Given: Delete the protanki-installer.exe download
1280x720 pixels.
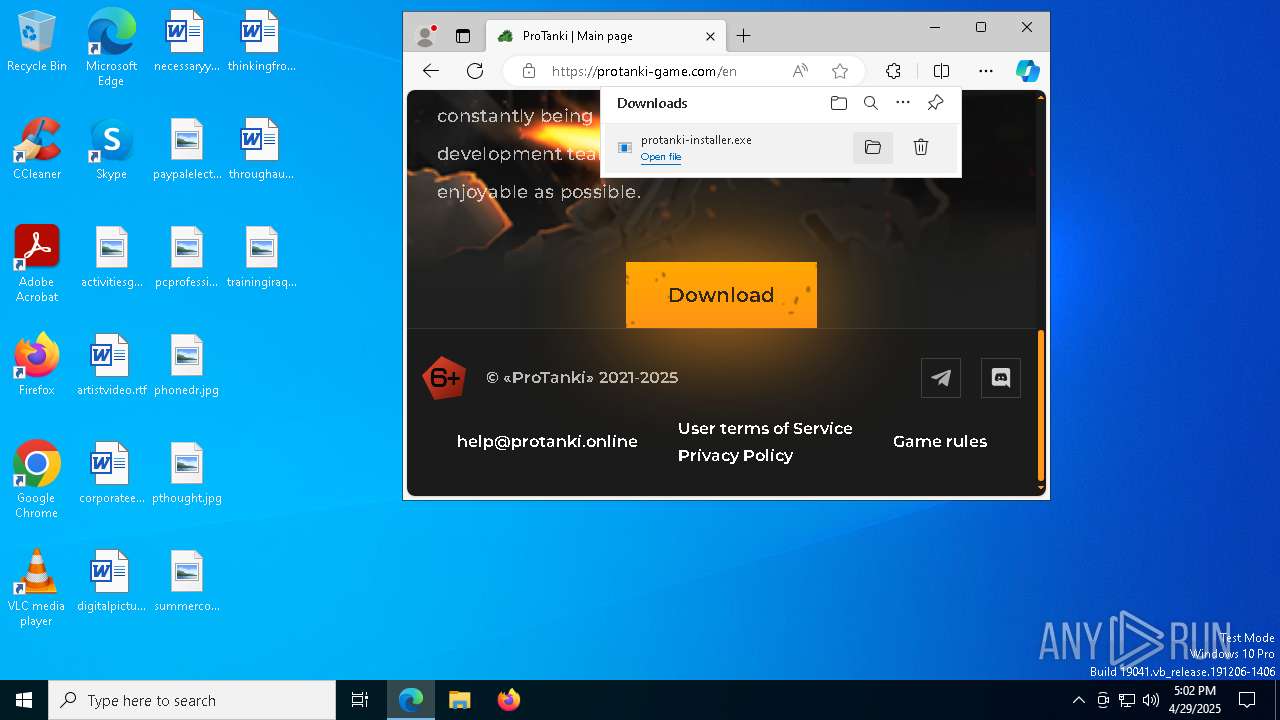Looking at the screenshot, I should 921,147.
